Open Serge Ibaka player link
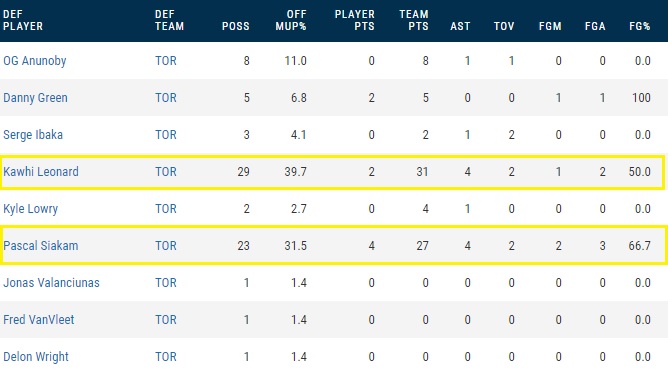668x372 pixels. 33,135
